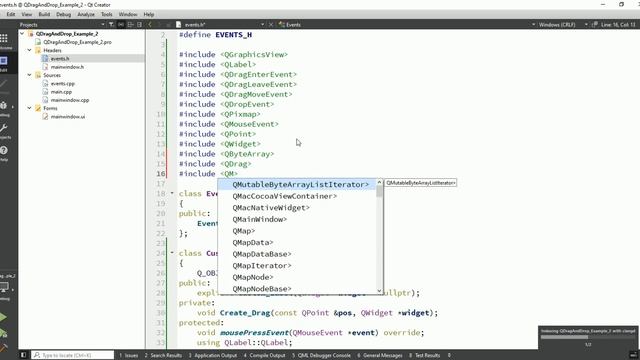Show QML Debugger Console pane

(x=321, y=356)
